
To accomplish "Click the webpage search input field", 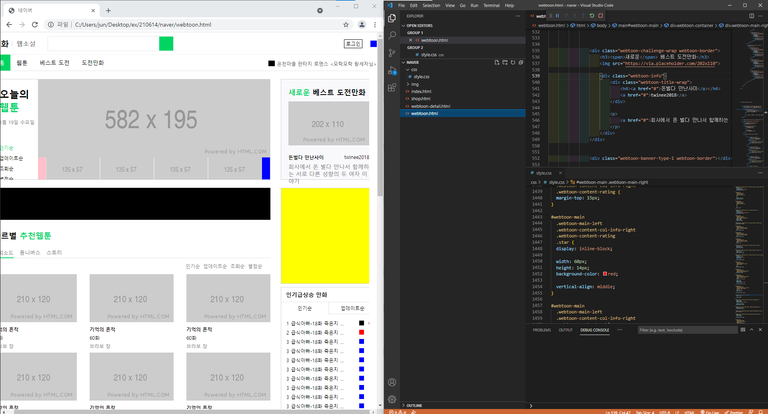I will [103, 44].
